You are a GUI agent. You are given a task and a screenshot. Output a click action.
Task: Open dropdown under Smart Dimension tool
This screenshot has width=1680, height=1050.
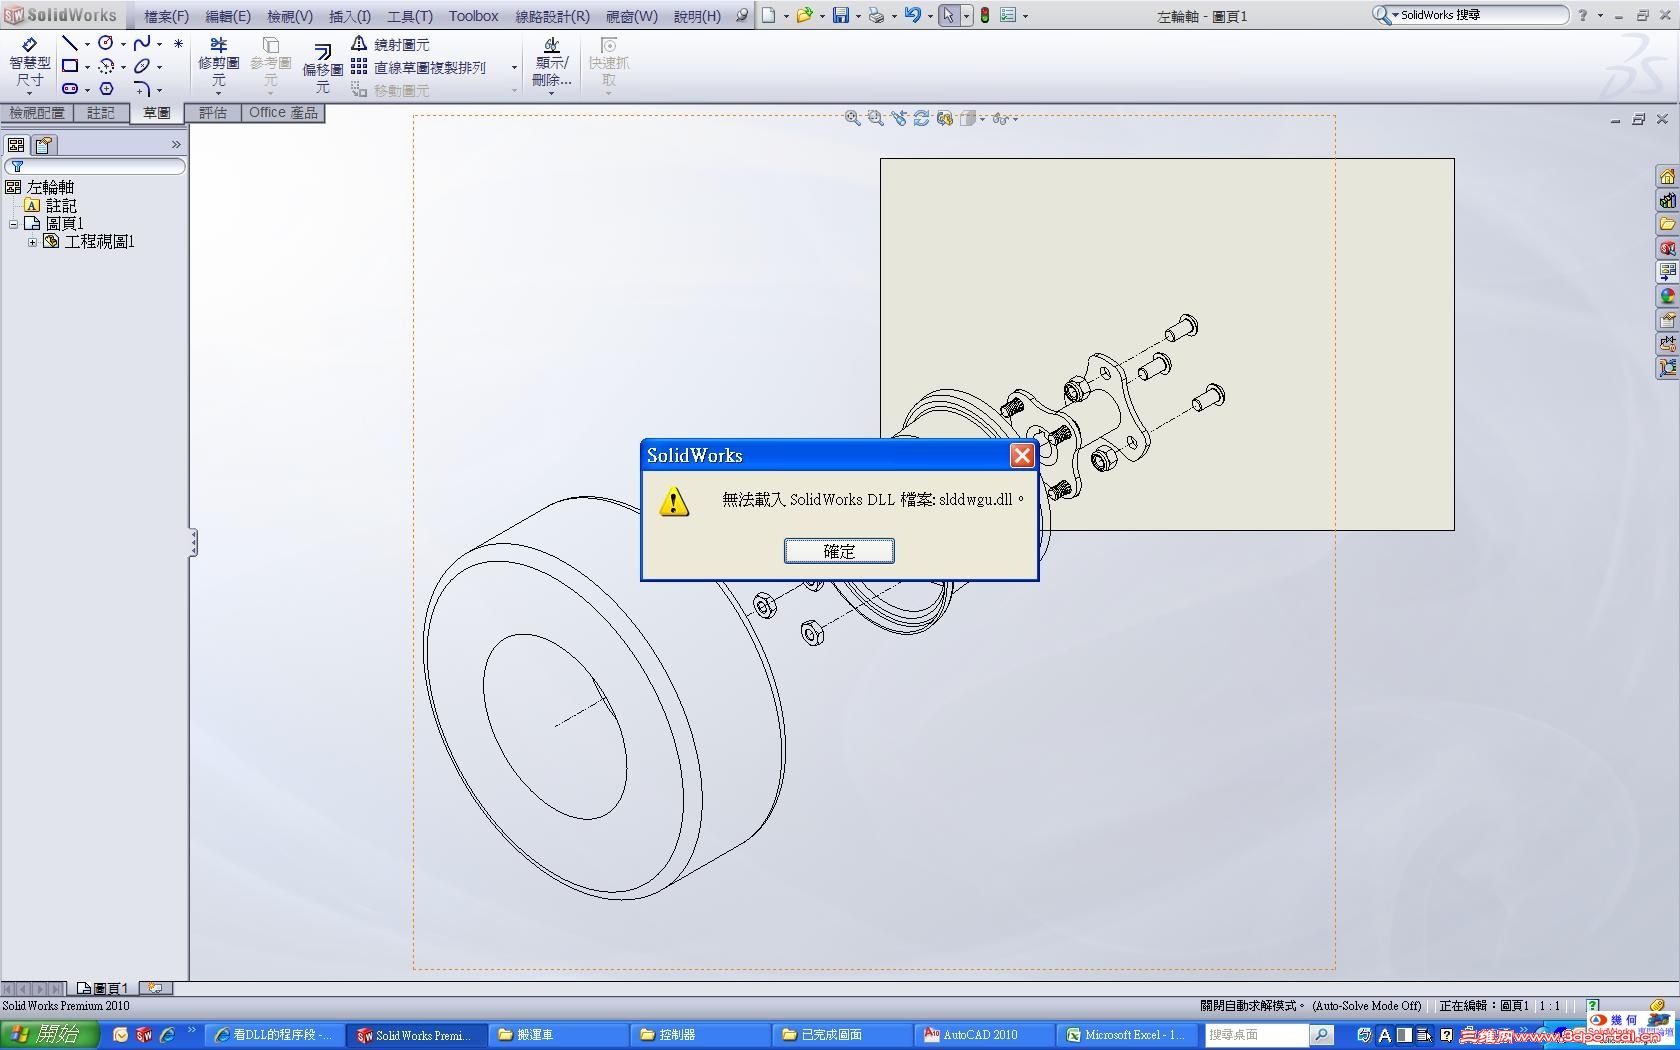coord(29,93)
